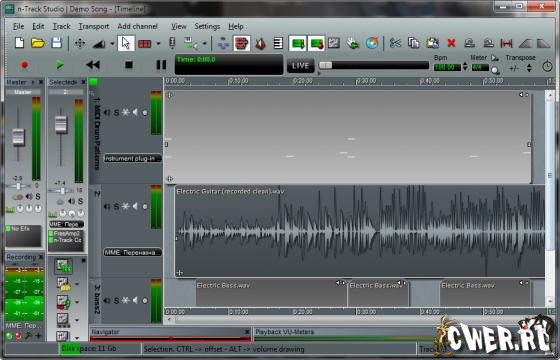
Task: Click the red Record button
Action: click(x=24, y=65)
